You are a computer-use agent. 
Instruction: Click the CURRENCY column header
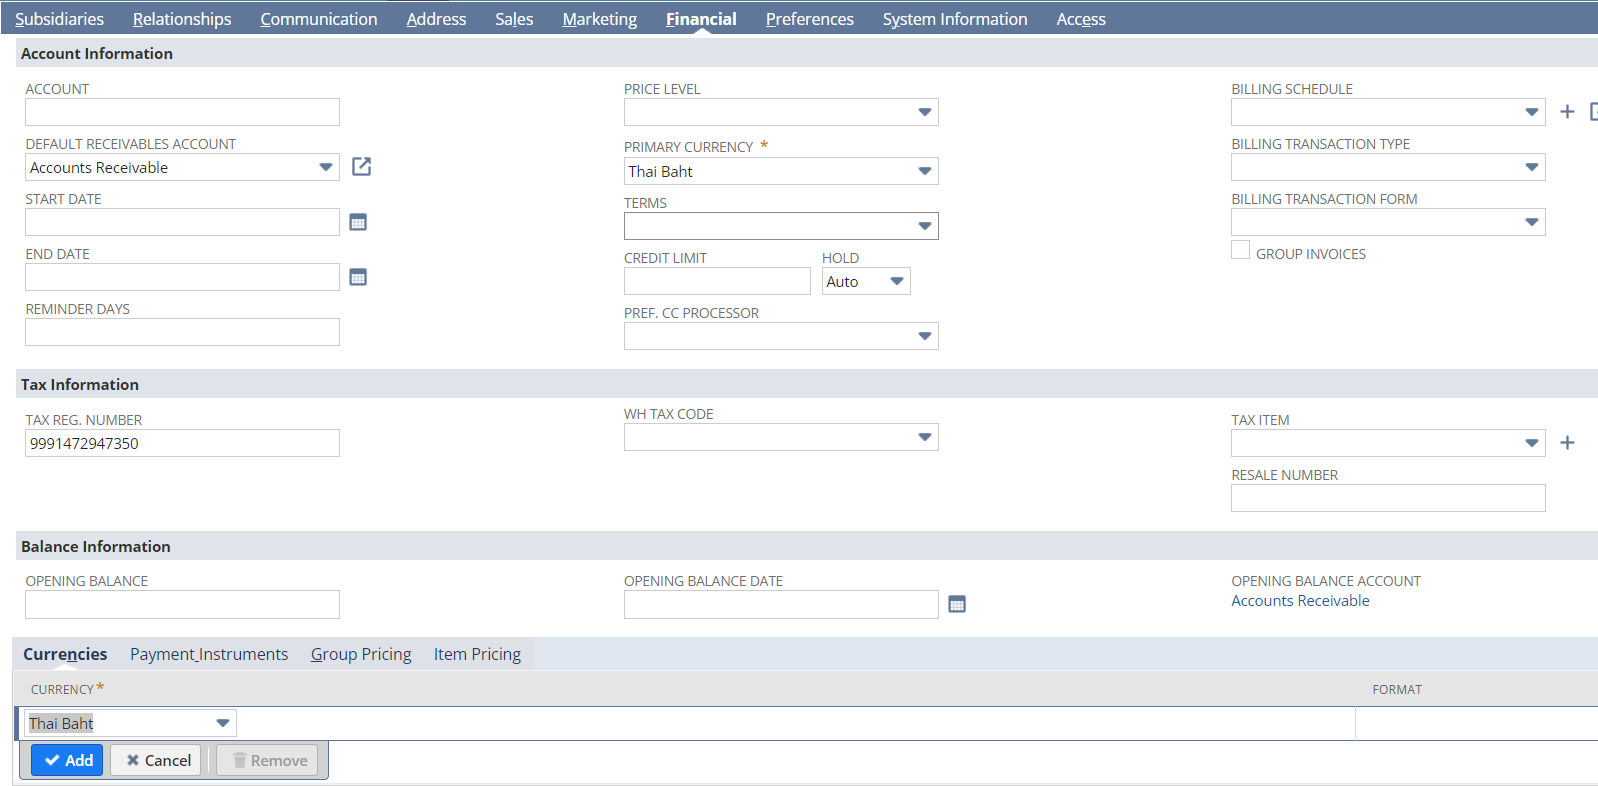[x=62, y=689]
